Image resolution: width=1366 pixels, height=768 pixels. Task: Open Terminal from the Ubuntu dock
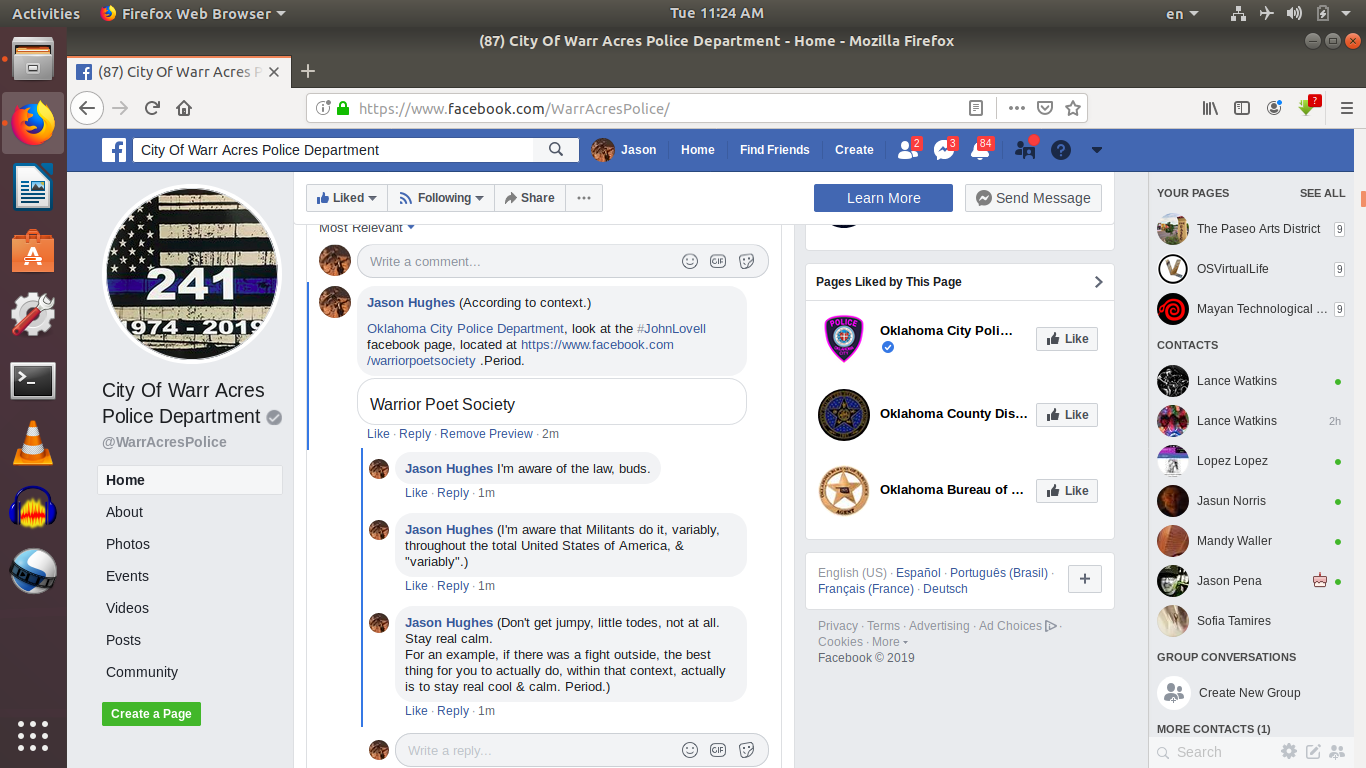(33, 381)
